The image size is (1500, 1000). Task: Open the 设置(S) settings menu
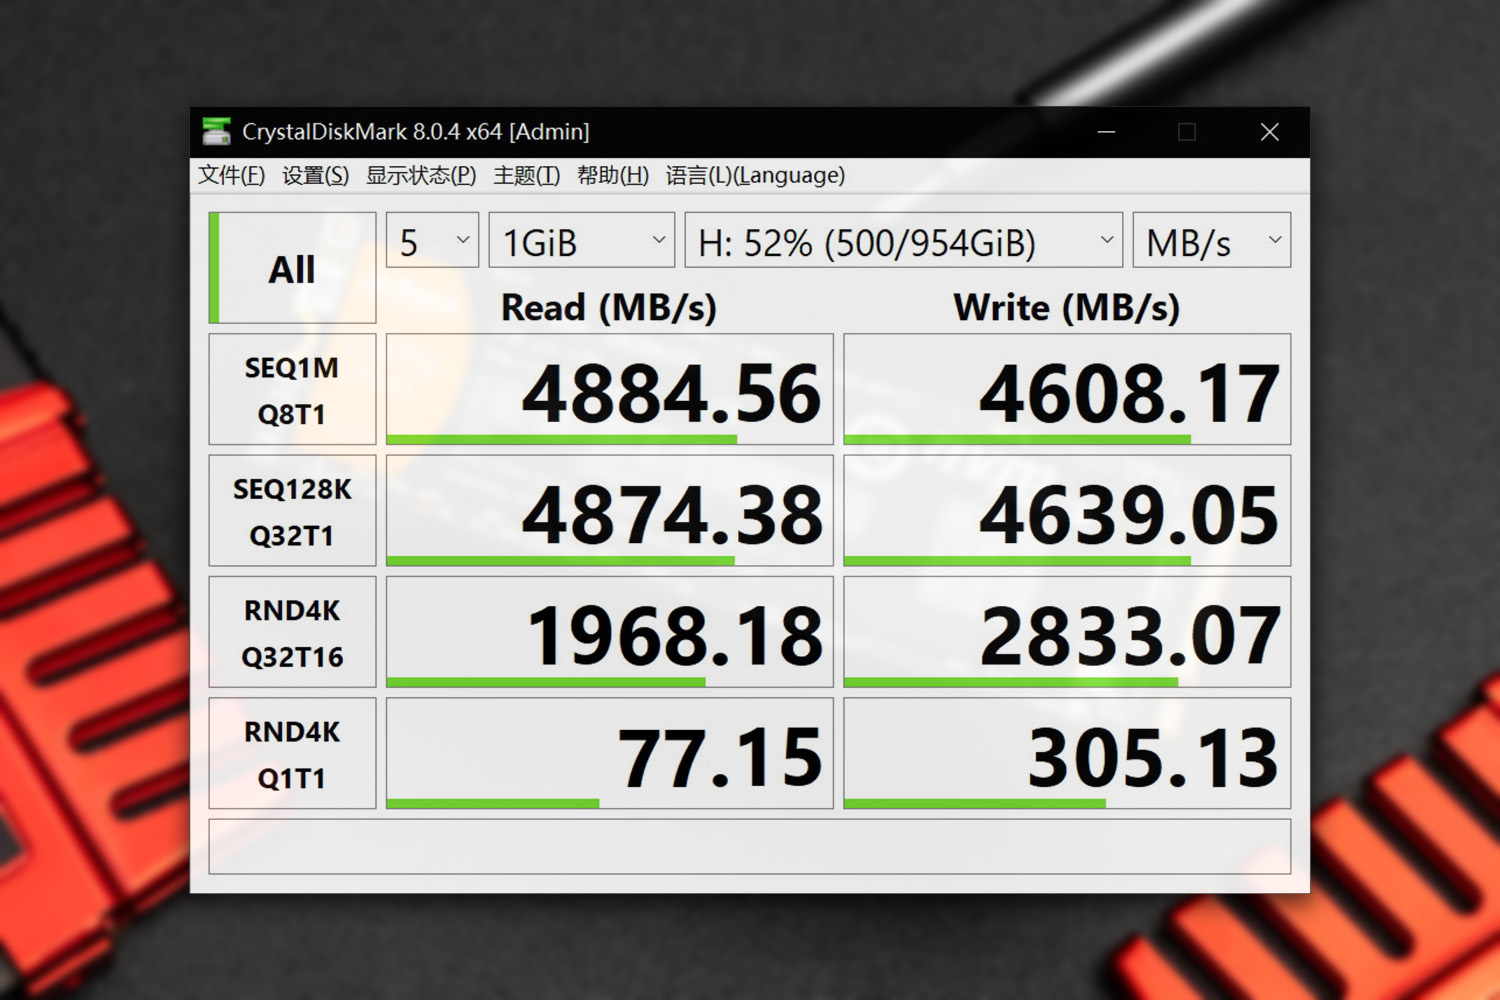click(x=315, y=175)
